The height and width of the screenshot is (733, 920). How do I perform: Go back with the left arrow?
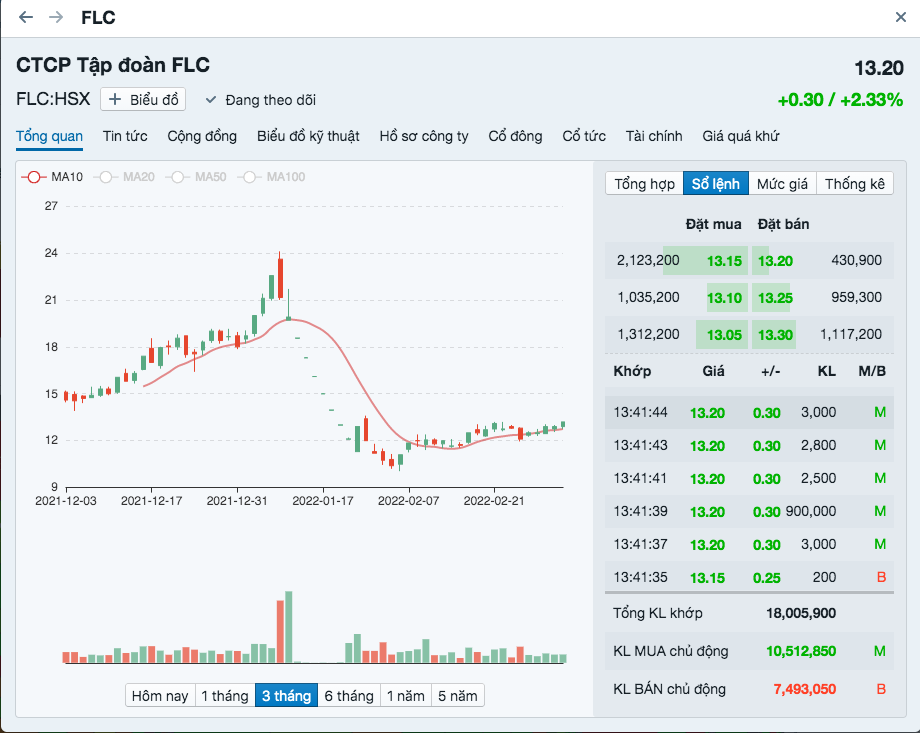[x=26, y=17]
